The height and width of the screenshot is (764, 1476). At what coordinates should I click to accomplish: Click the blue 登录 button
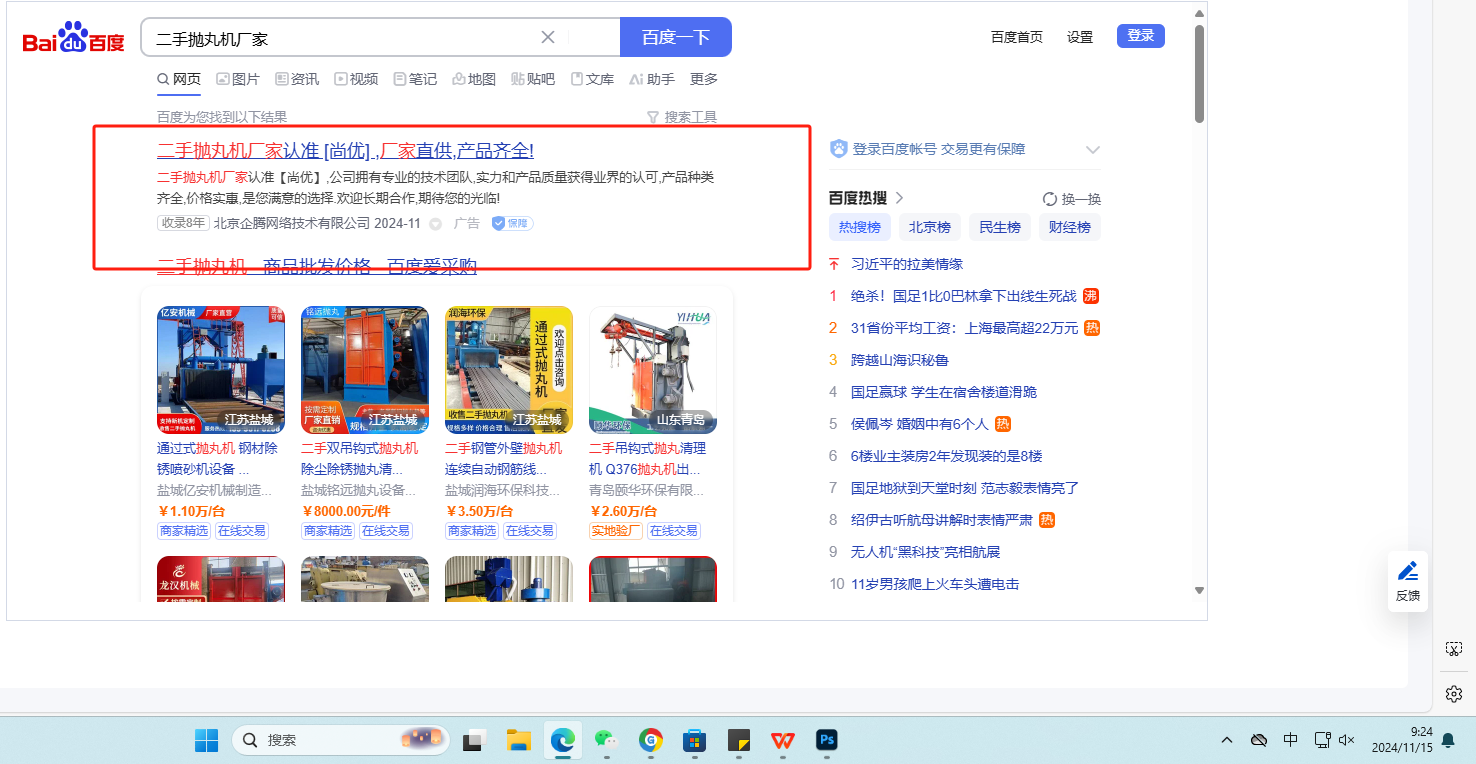(1140, 36)
